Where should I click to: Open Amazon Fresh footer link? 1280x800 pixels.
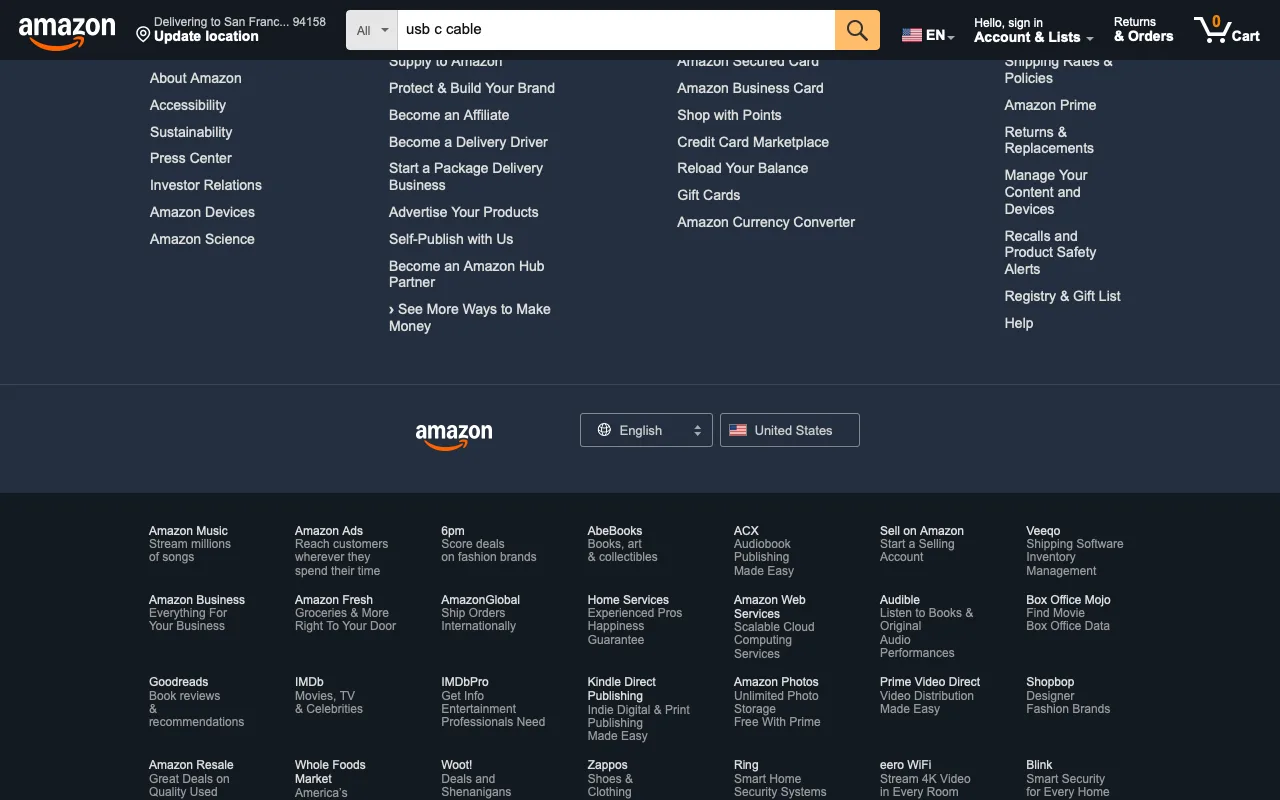pos(345,613)
